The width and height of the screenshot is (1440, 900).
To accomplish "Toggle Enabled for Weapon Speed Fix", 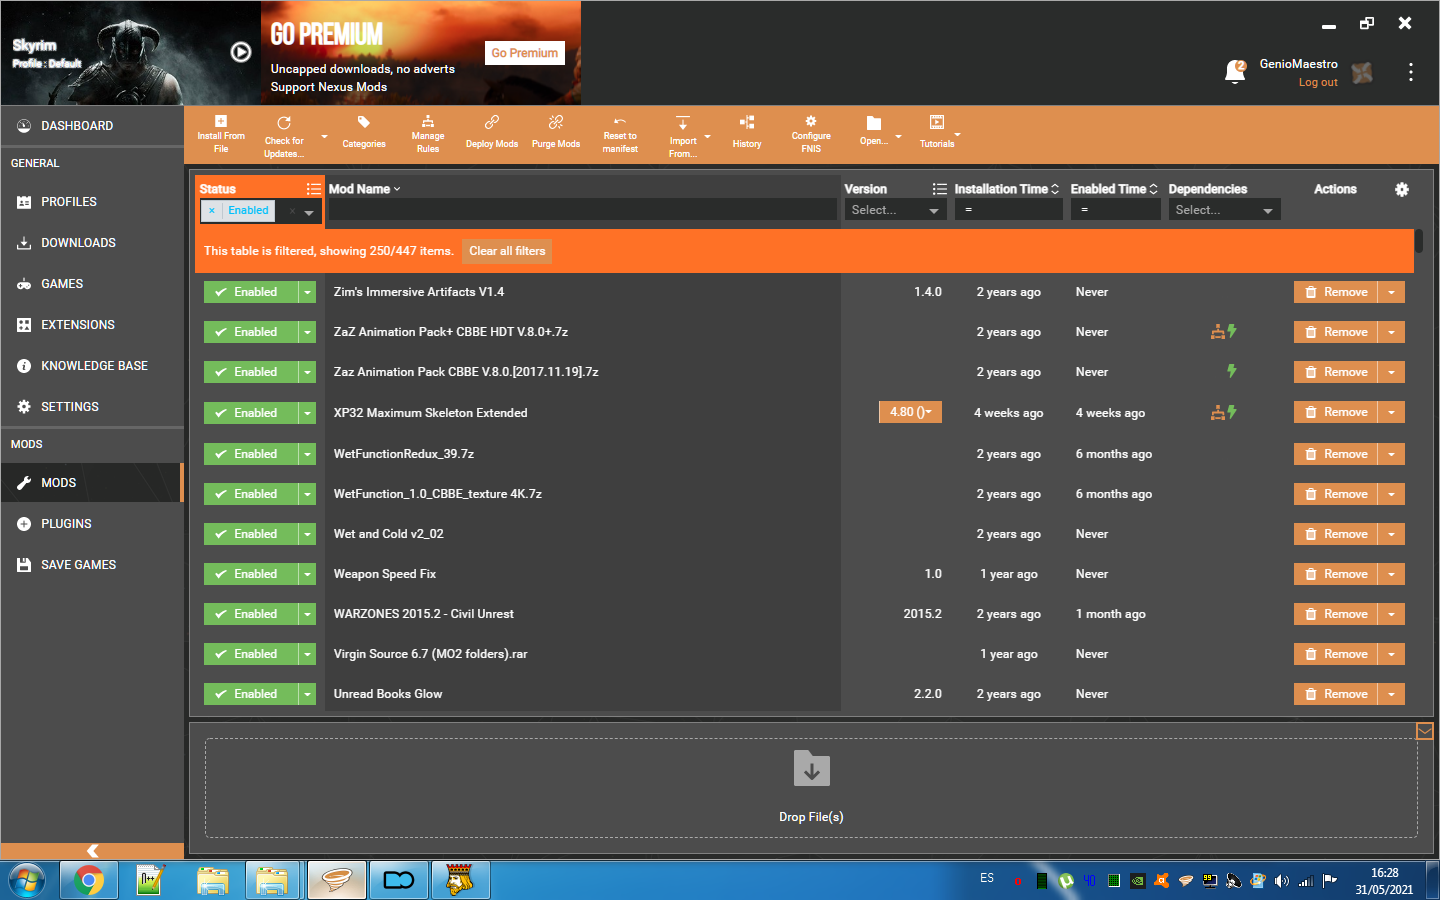I will (x=251, y=574).
